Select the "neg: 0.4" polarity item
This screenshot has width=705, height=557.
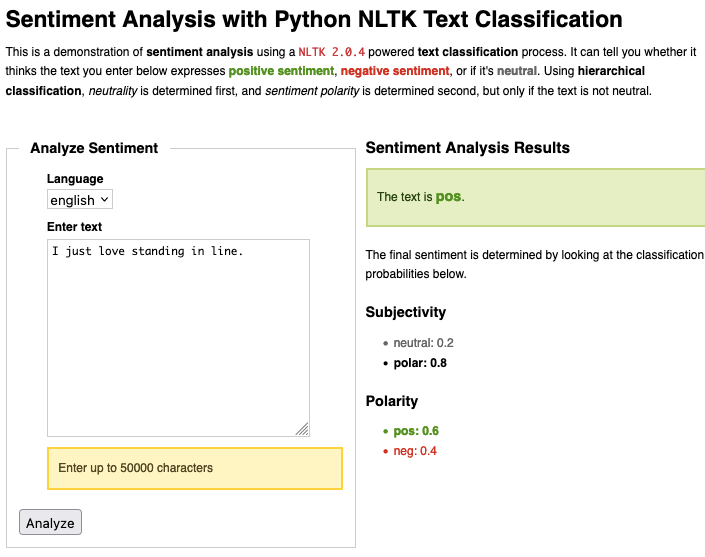click(x=415, y=451)
